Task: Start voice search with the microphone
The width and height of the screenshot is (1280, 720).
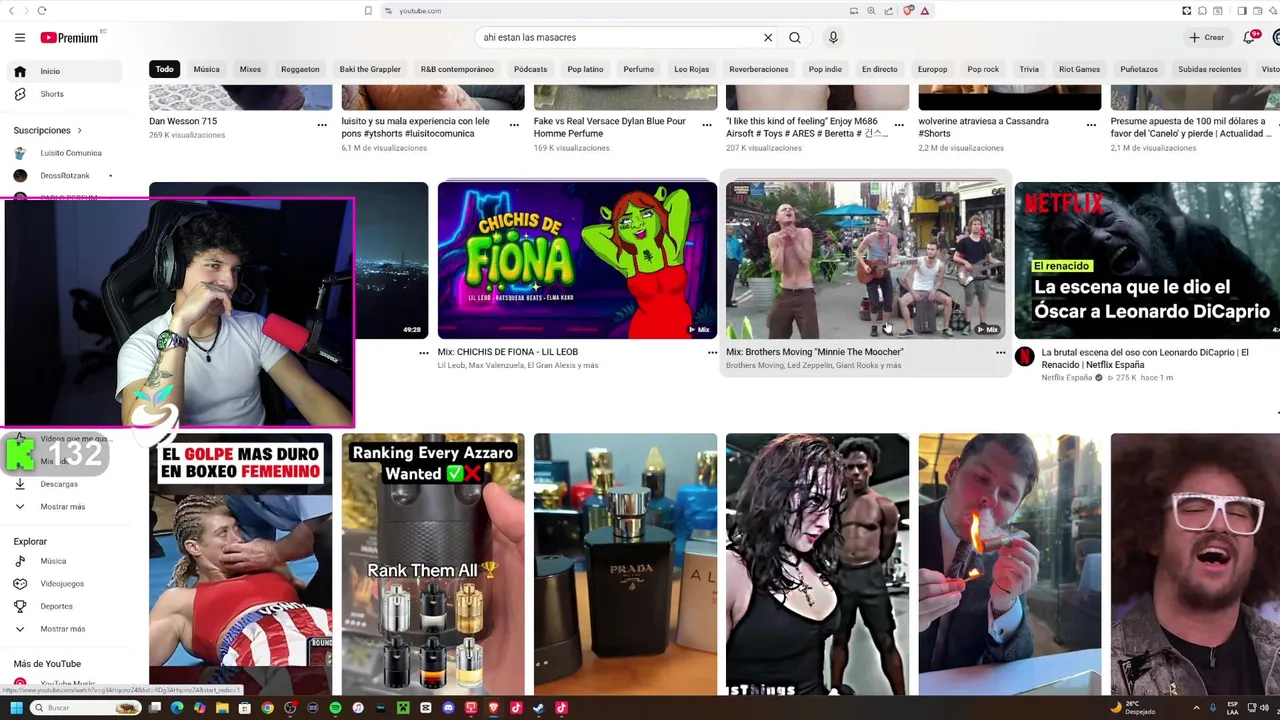Action: click(833, 38)
